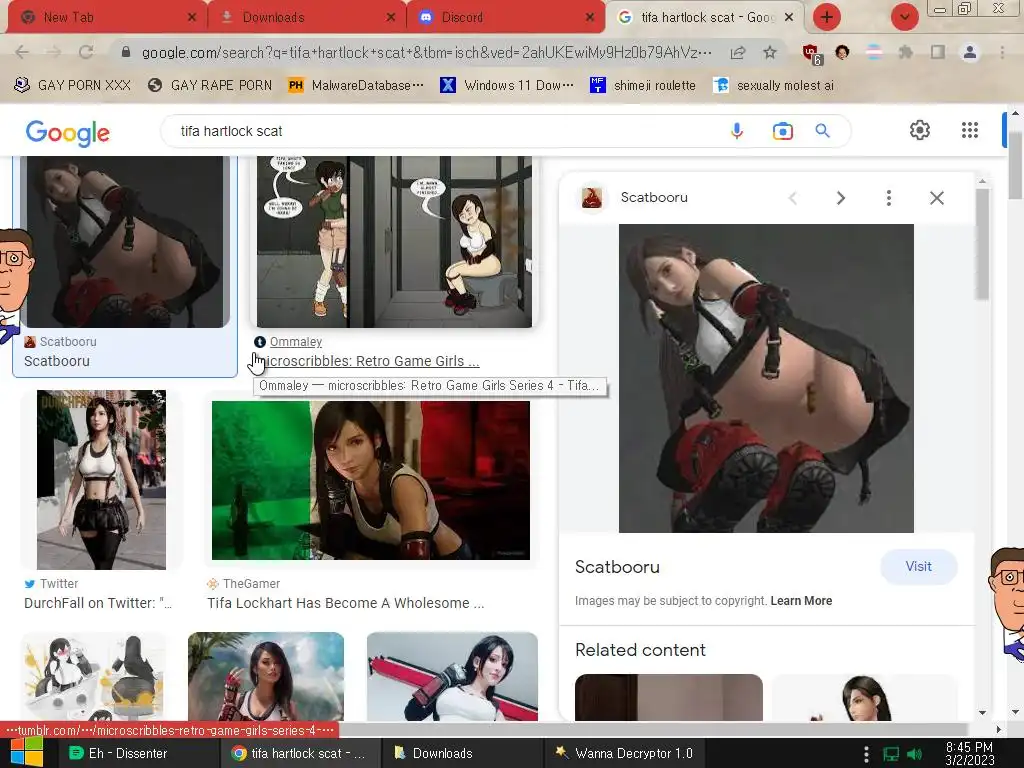Click the Related content heading
The image size is (1024, 768).
[x=640, y=650]
